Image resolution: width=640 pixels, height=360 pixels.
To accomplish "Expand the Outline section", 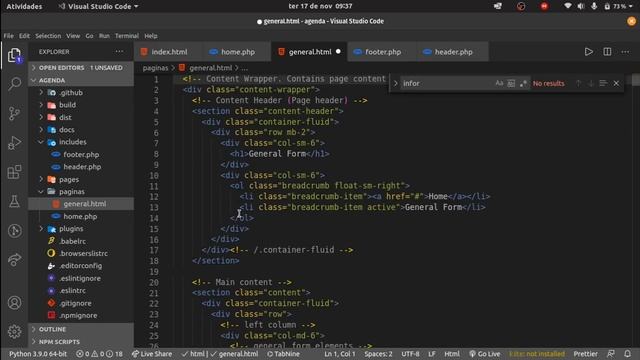I will [81, 329].
